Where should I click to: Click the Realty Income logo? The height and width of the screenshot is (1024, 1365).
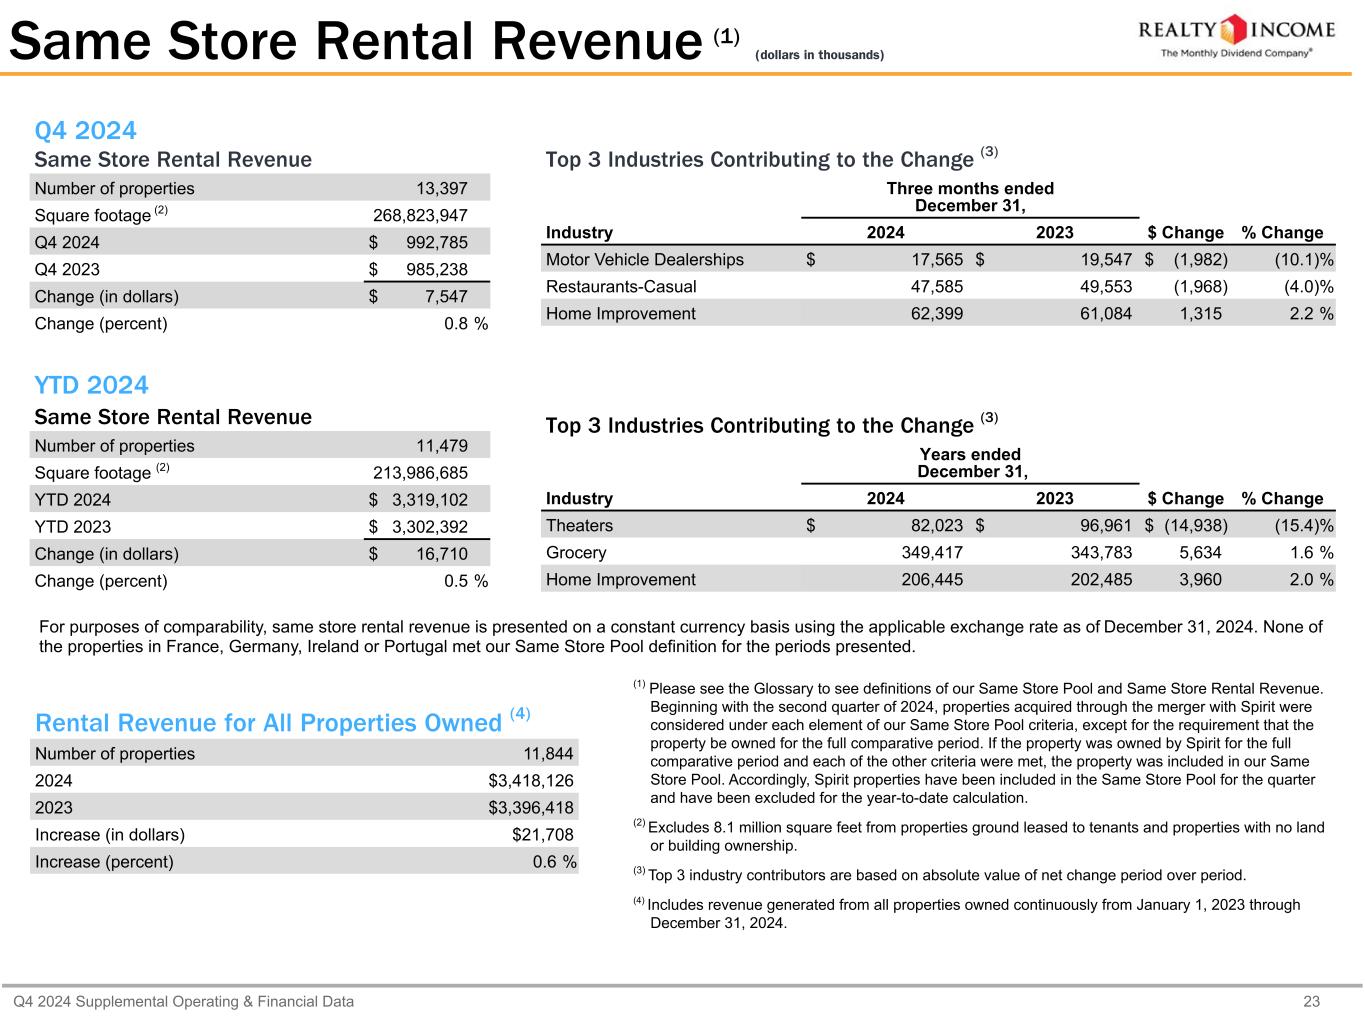coord(1236,36)
